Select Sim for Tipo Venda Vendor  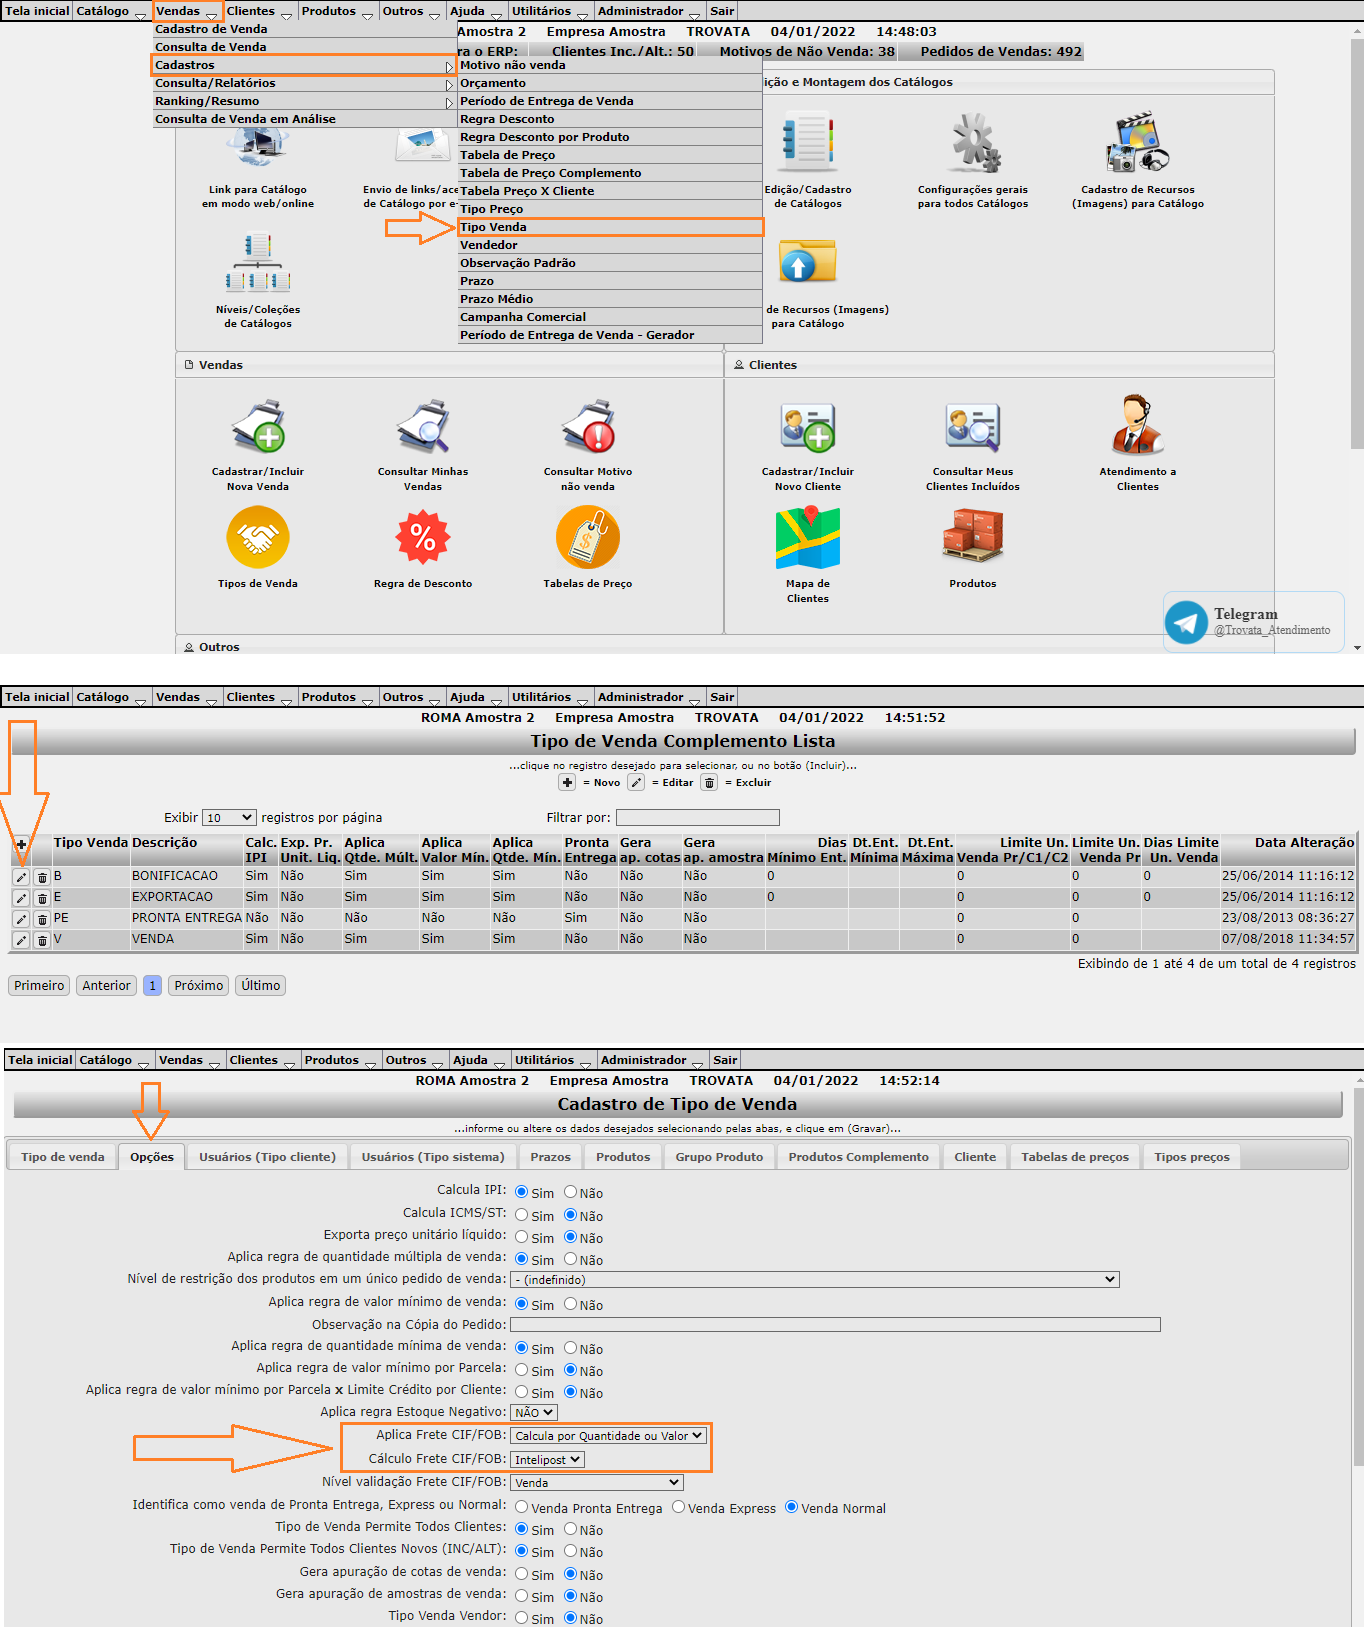[x=522, y=1618]
